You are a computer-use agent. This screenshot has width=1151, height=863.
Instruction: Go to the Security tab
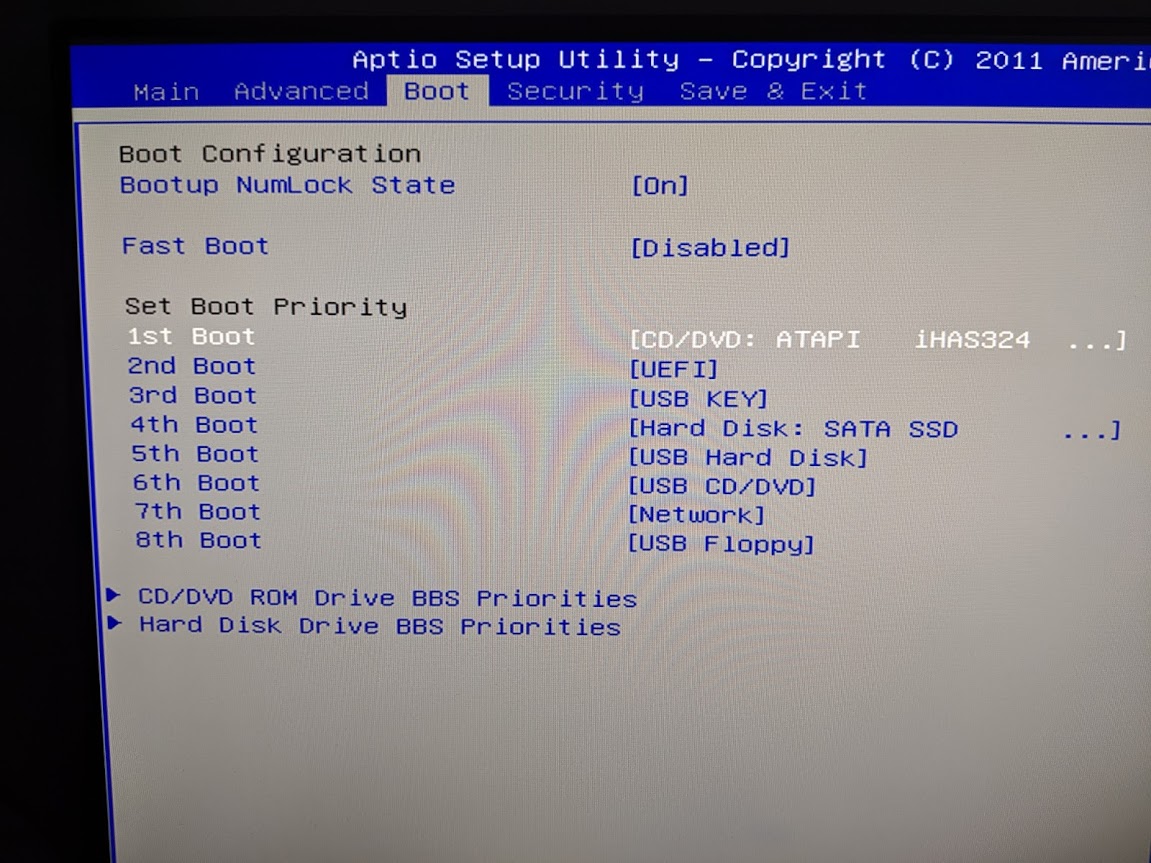tap(575, 92)
